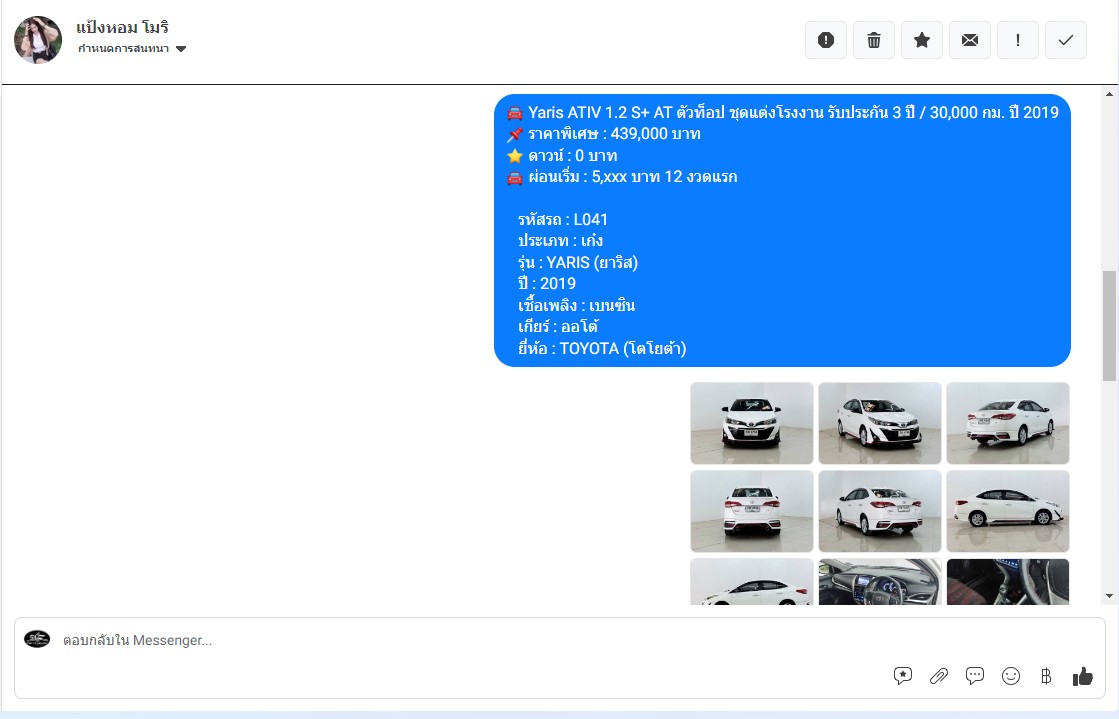Mark conversation unread with the envelope icon
The image size is (1119, 719).
click(x=970, y=40)
